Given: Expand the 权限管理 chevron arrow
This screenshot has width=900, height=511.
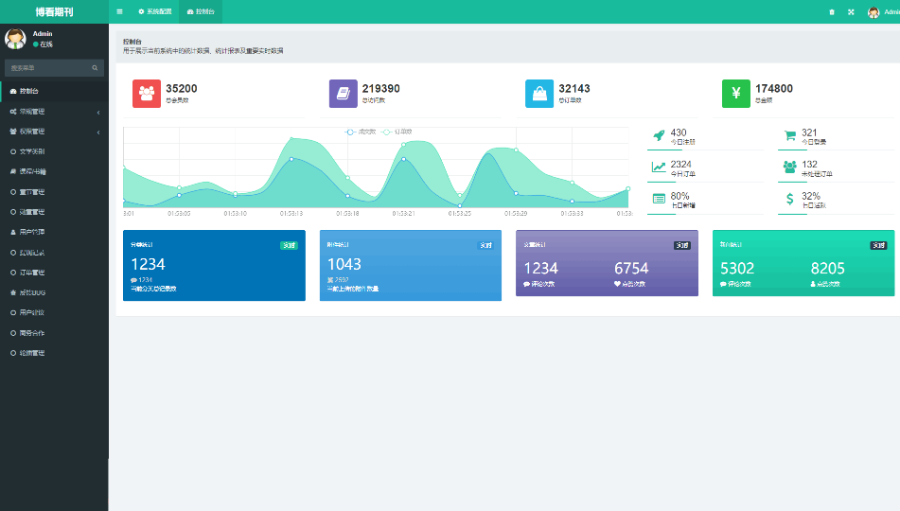Looking at the screenshot, I should click(98, 132).
